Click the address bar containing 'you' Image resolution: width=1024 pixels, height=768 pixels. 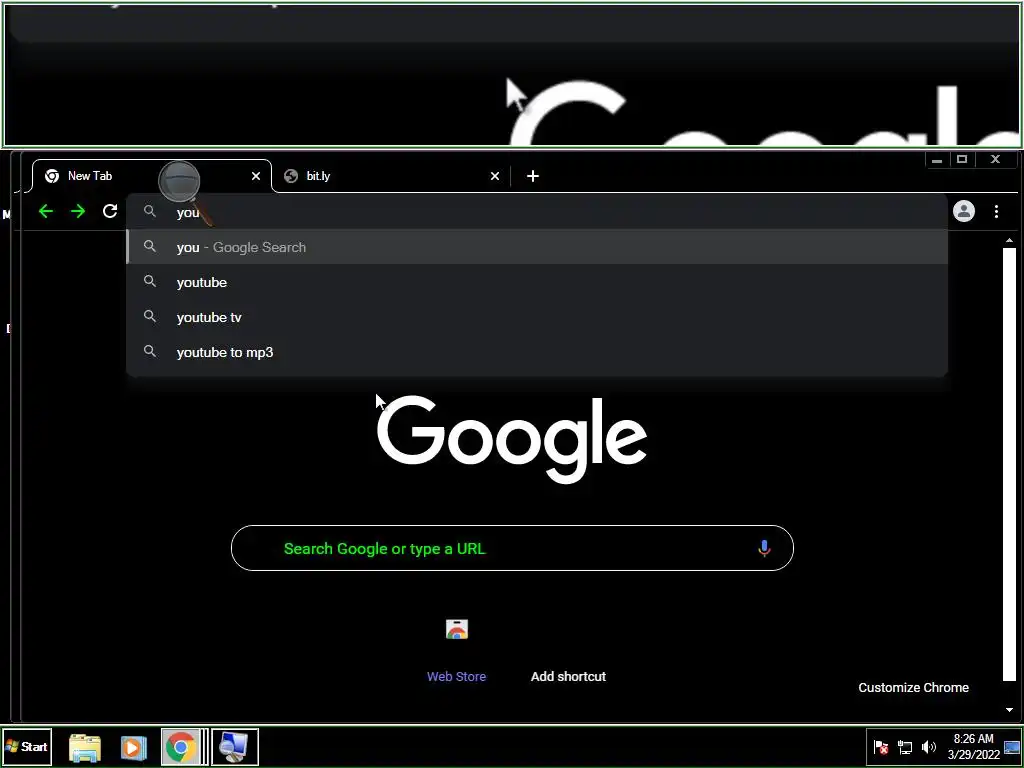point(537,212)
